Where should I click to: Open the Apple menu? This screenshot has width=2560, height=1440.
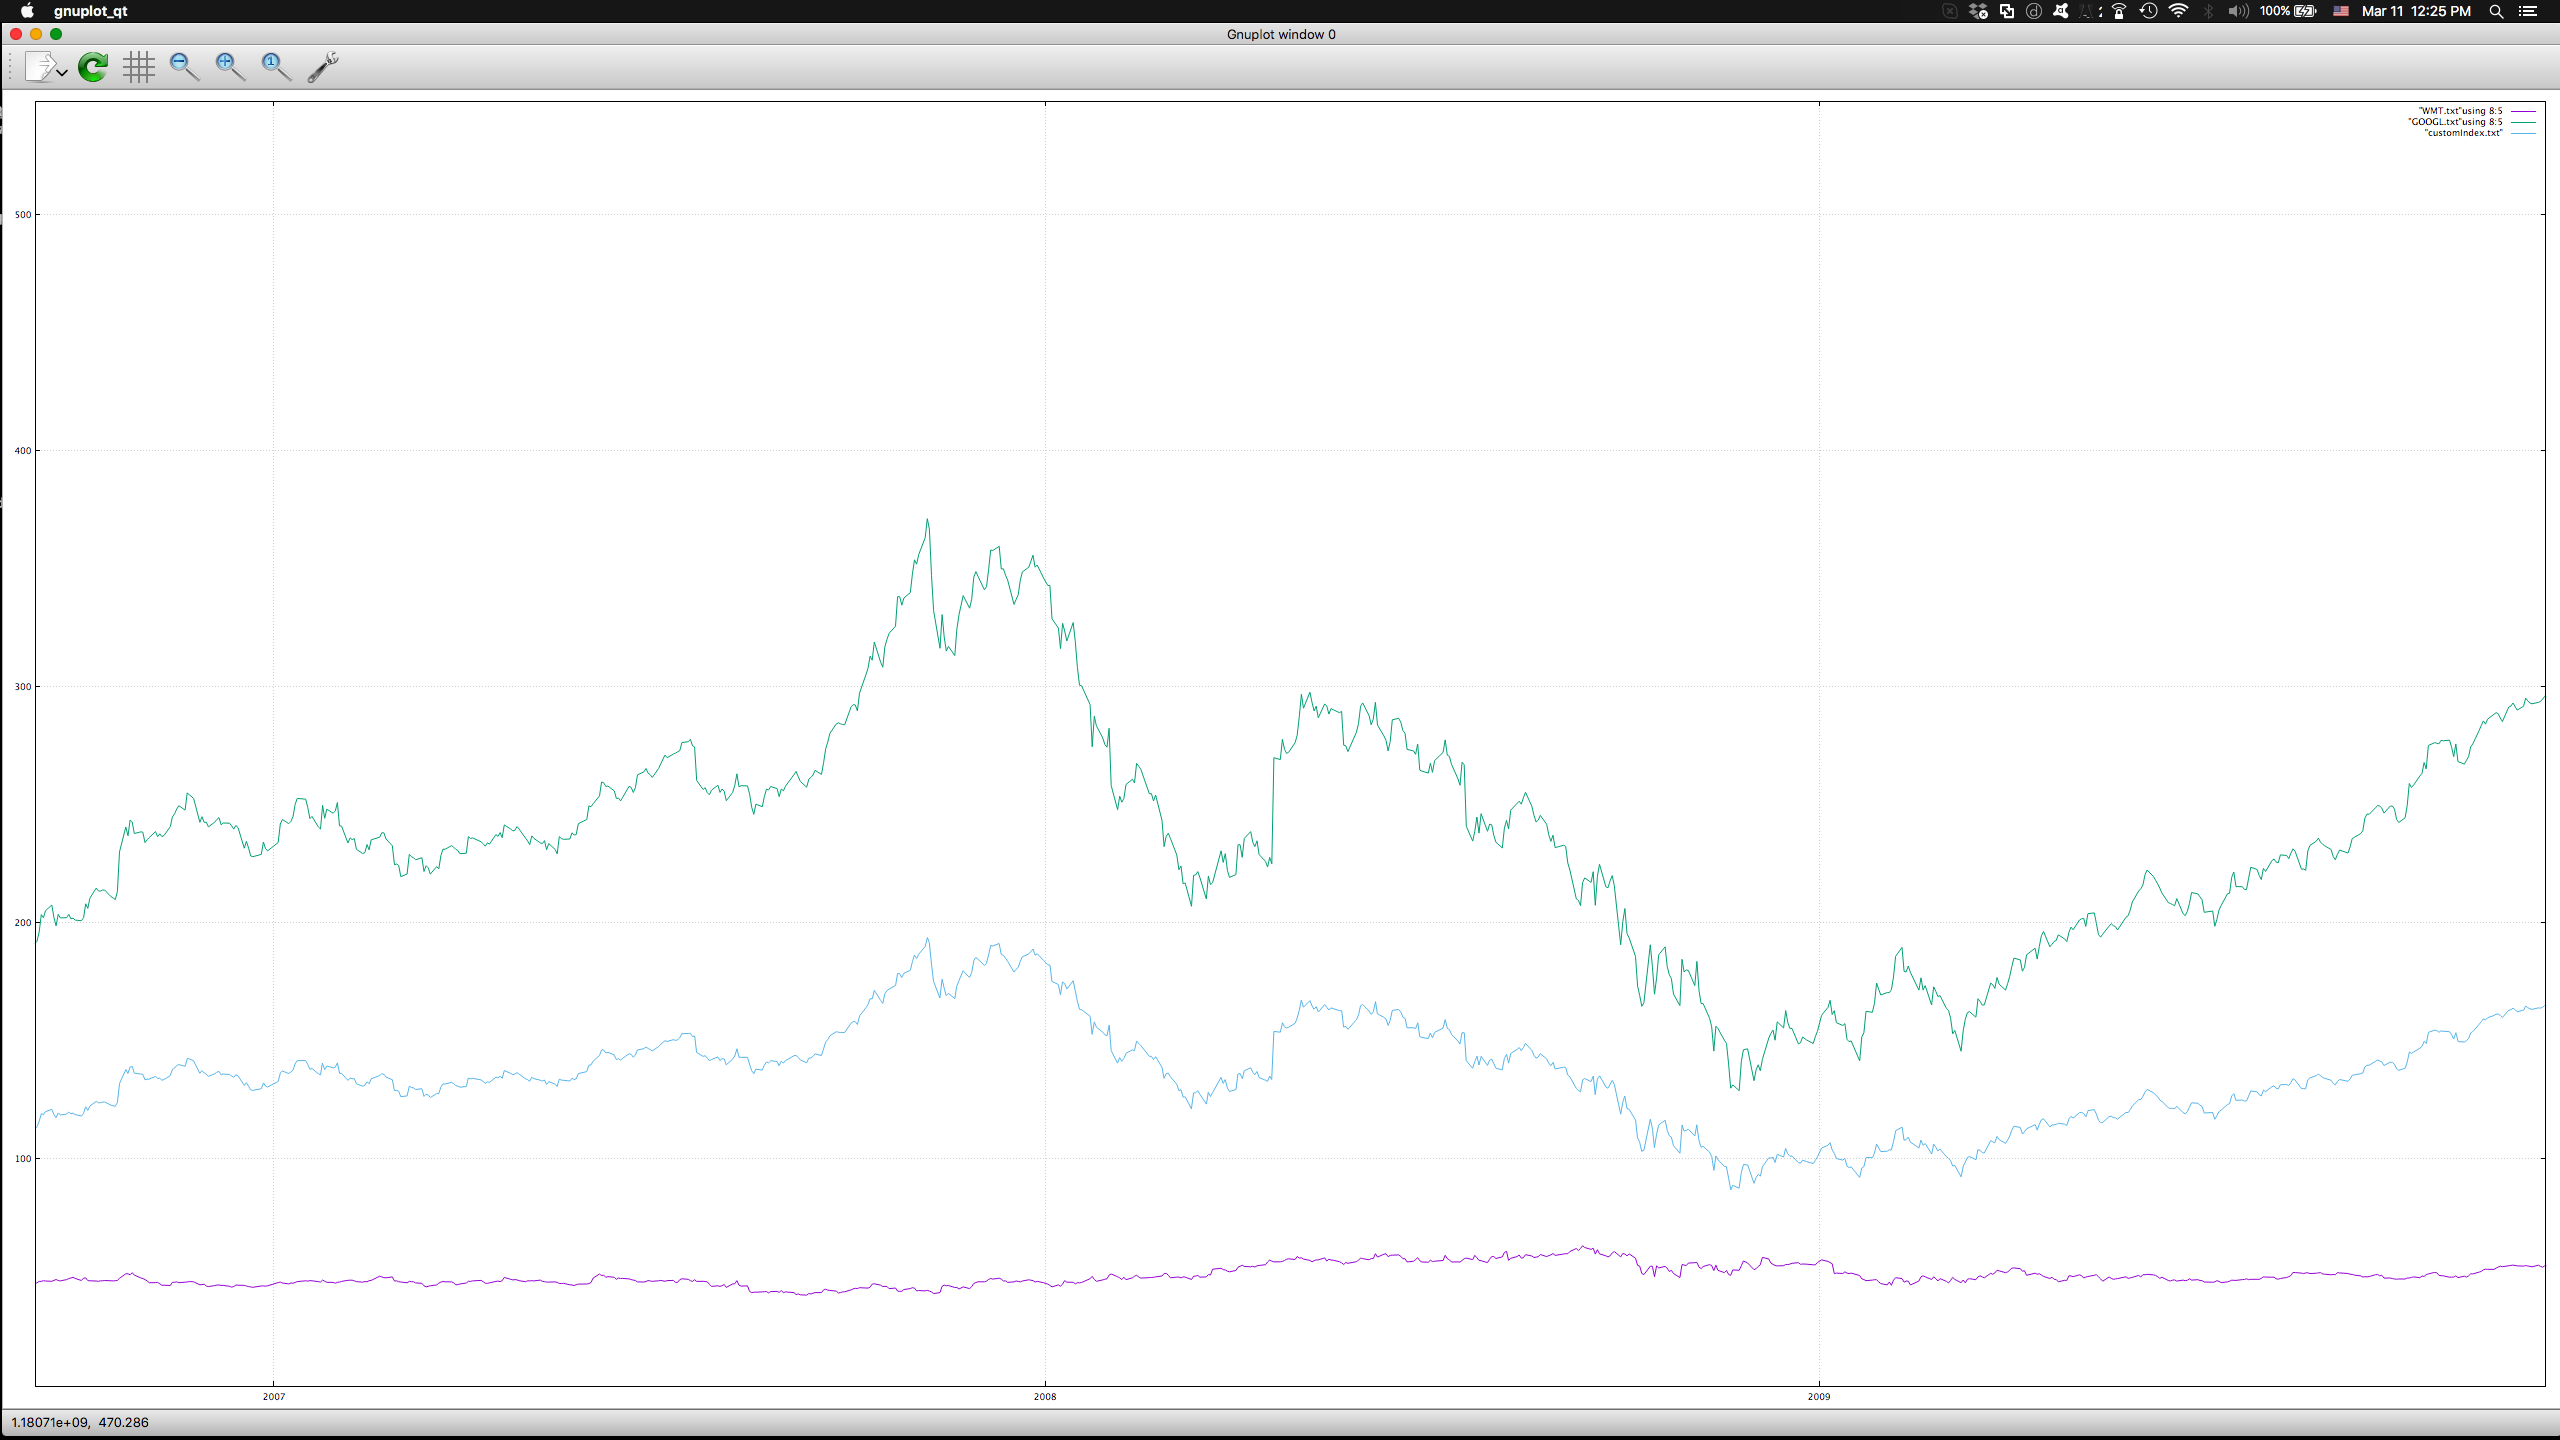tap(27, 11)
